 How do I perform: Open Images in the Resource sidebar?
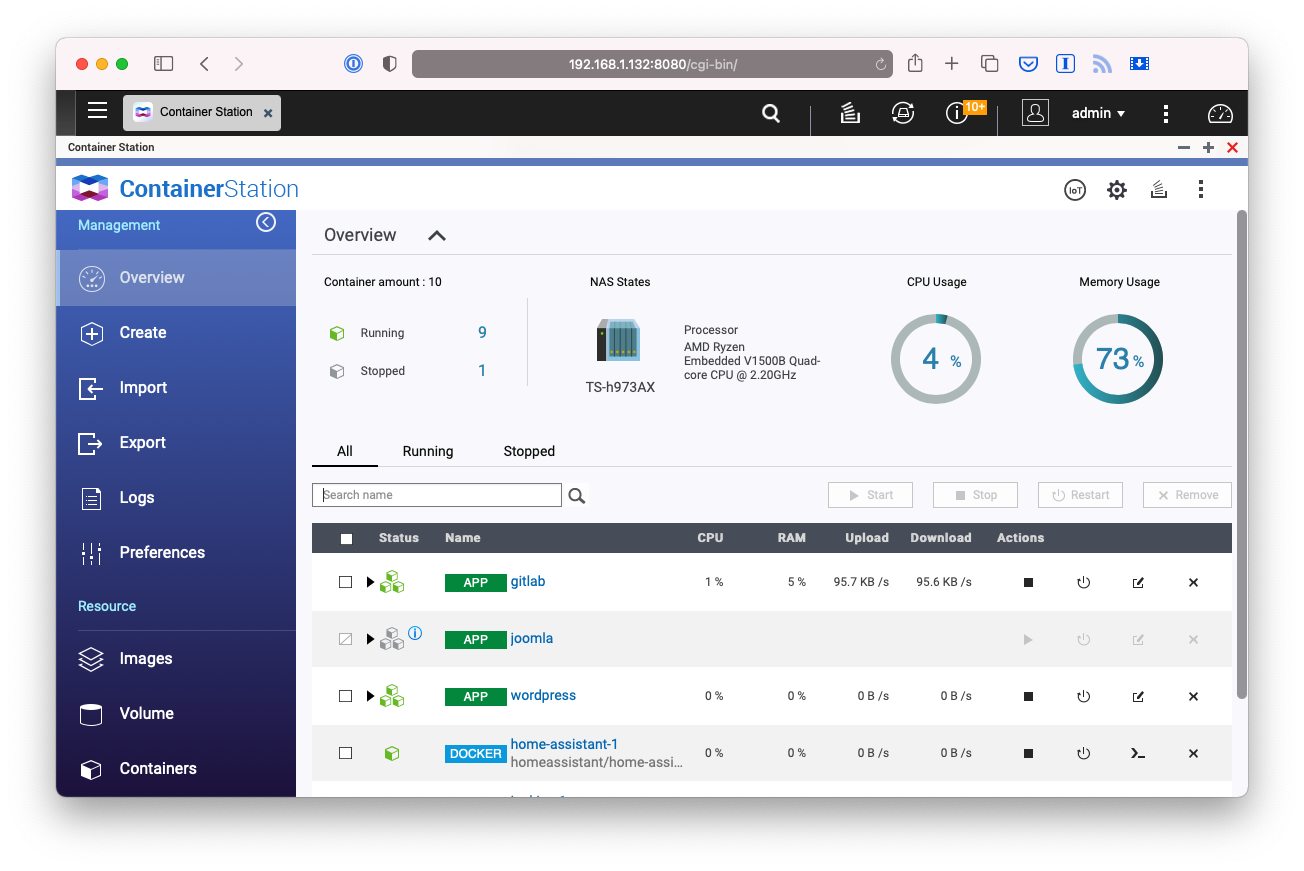pos(146,658)
